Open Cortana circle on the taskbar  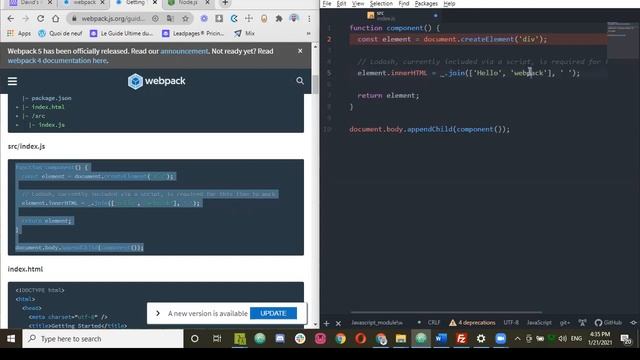pos(195,339)
